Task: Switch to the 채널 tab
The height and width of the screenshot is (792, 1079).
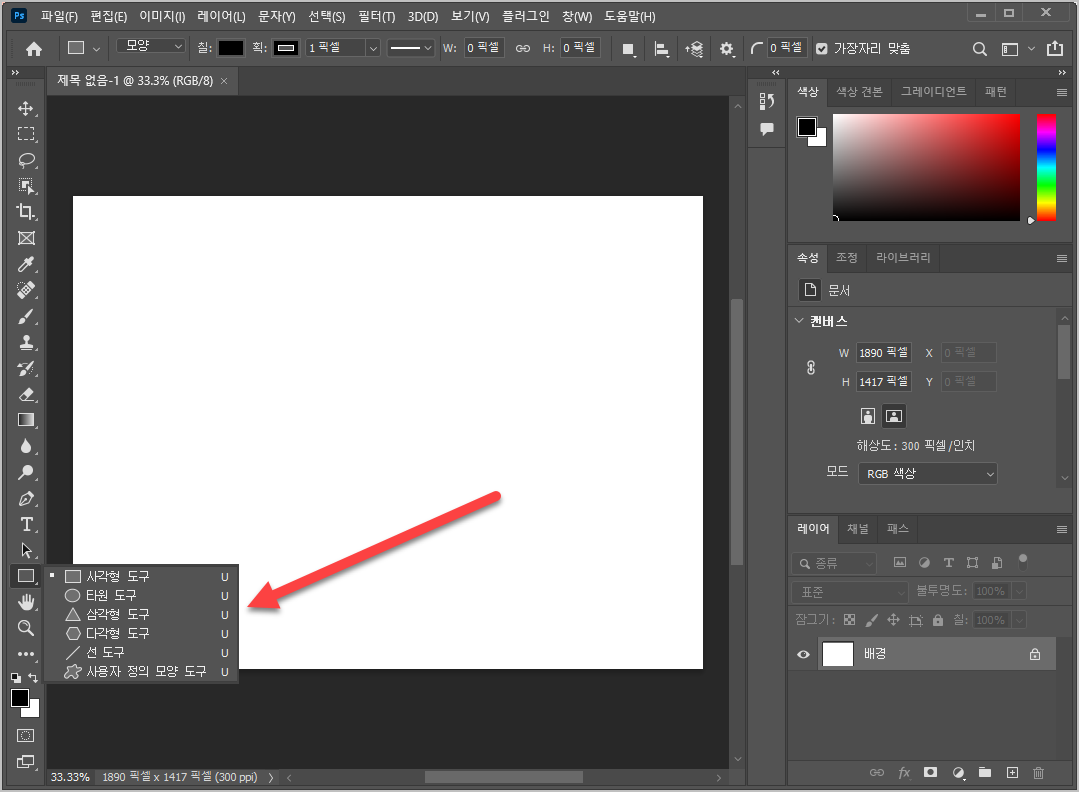Action: 857,528
